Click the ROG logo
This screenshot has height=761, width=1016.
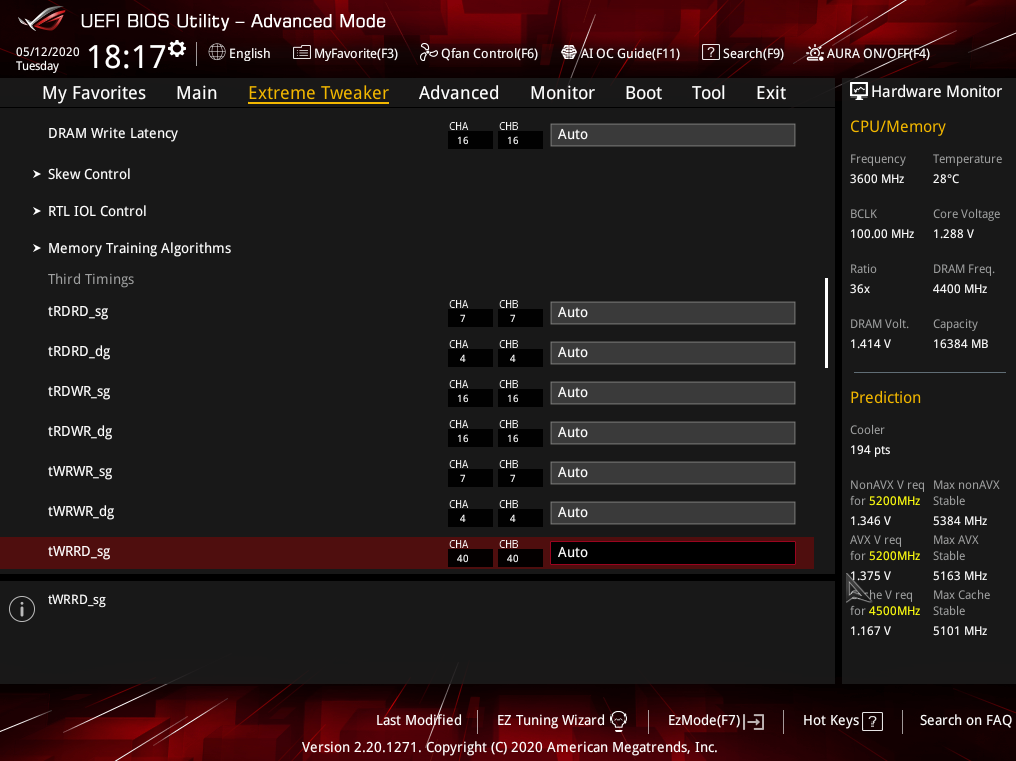[43, 19]
